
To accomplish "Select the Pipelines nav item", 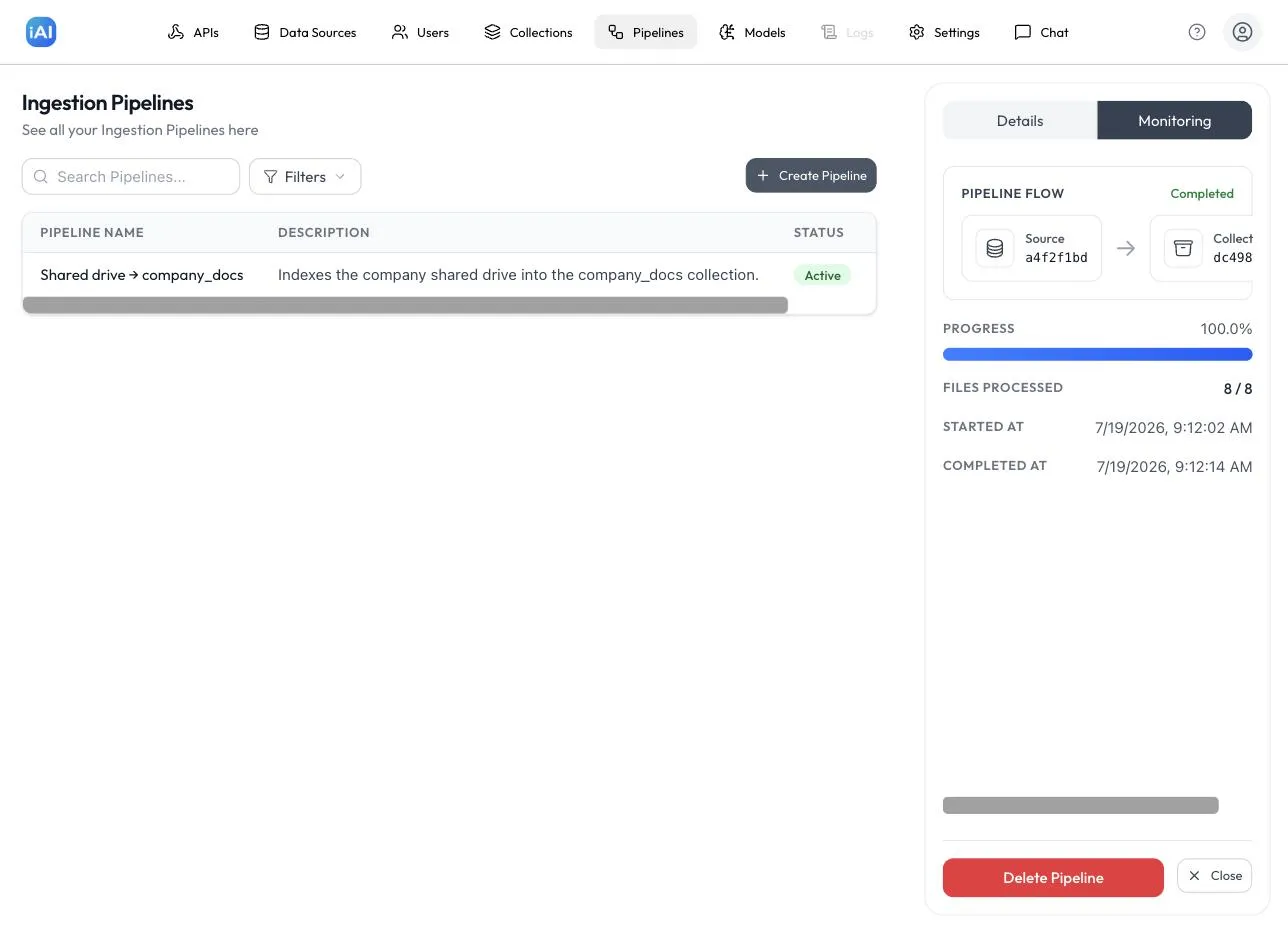I will (646, 32).
